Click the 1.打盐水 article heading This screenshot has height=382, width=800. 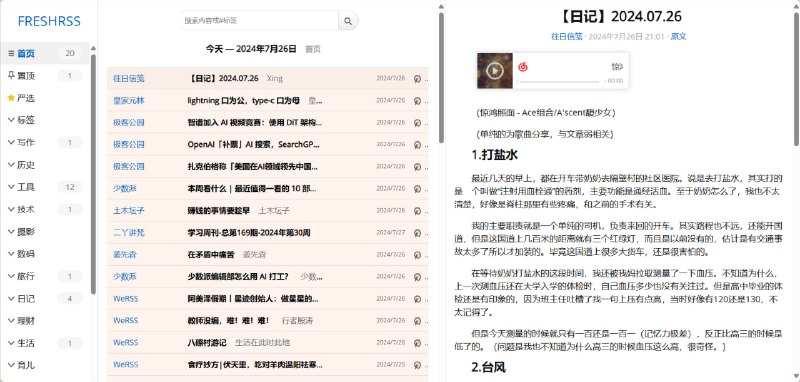pos(494,155)
